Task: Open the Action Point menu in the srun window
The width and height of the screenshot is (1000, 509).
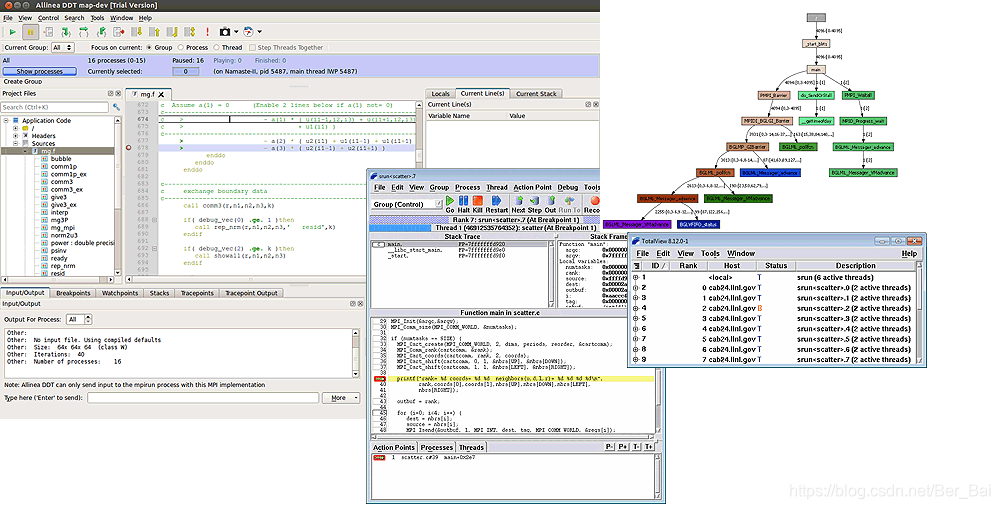Action: click(533, 188)
